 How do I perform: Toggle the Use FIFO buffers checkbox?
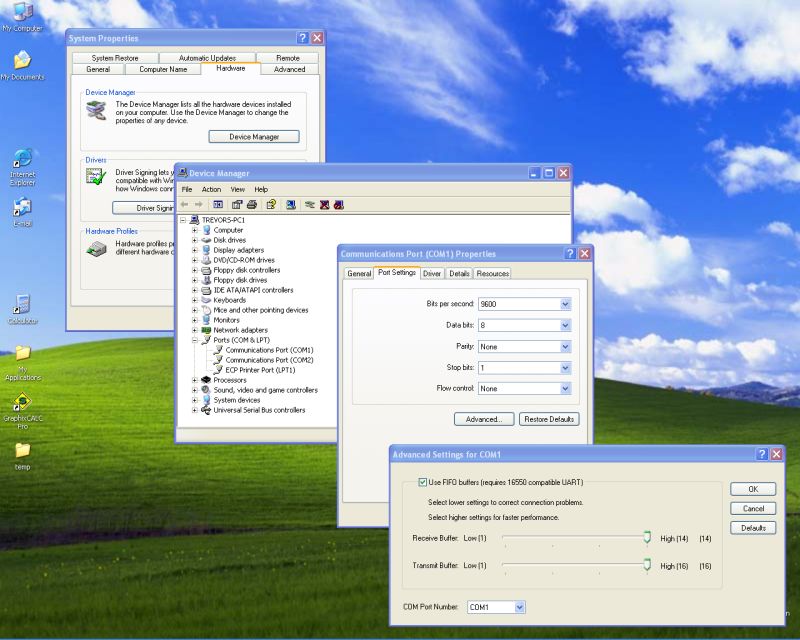[422, 482]
